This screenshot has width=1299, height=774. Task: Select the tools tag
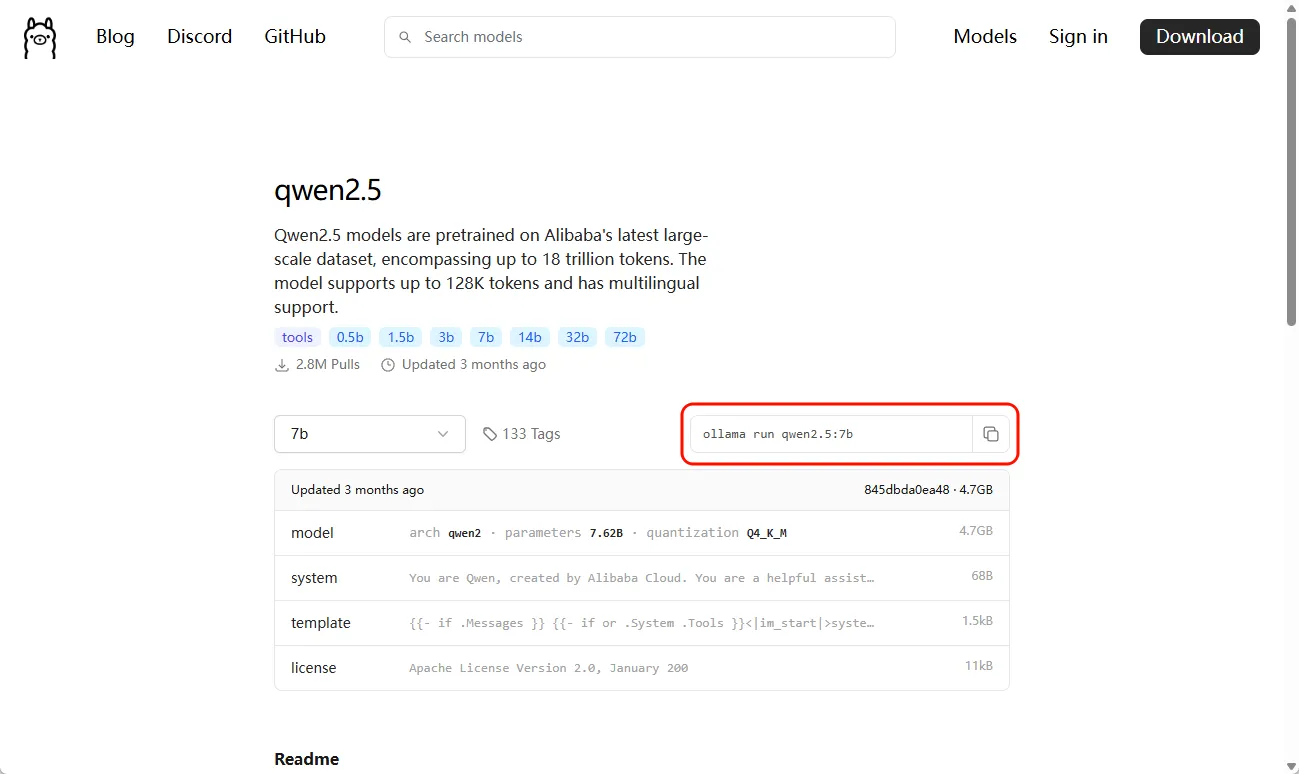click(x=297, y=337)
